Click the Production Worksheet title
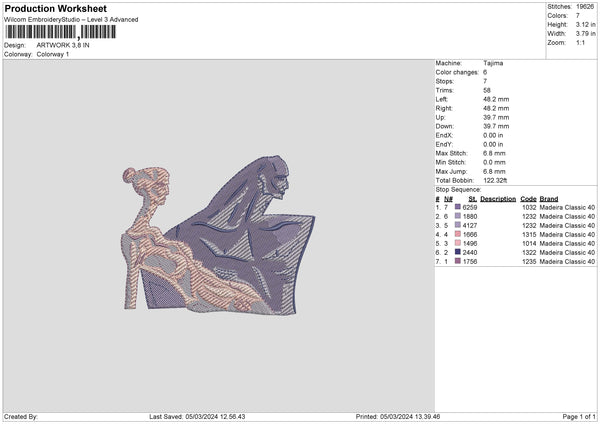The width and height of the screenshot is (600, 424). [x=51, y=9]
